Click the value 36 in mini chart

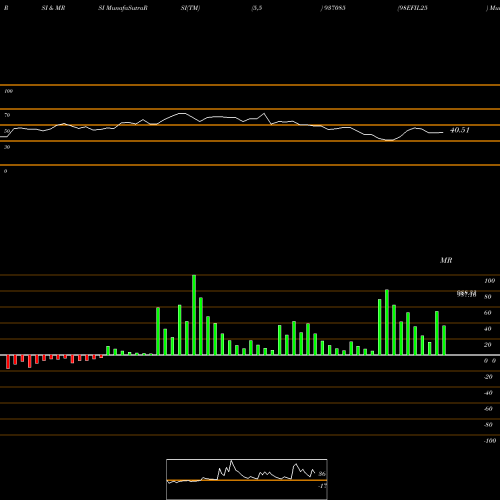[x=322, y=474]
